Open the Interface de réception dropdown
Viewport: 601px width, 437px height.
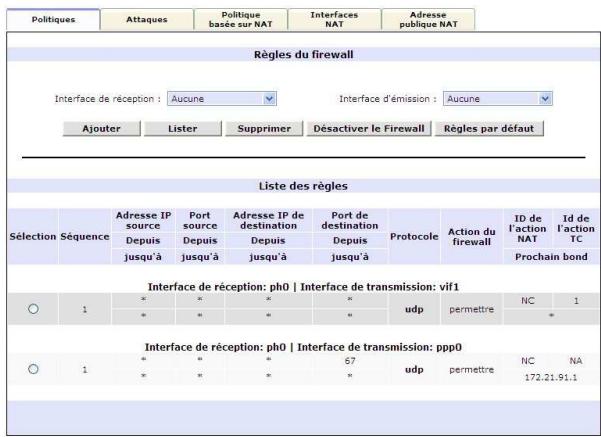[x=222, y=99]
